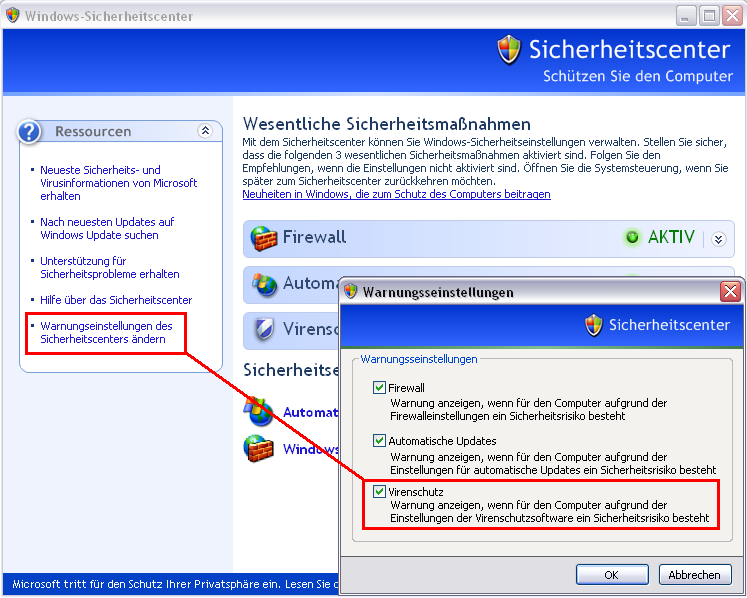Expand the Firewall section chevron

(x=717, y=239)
